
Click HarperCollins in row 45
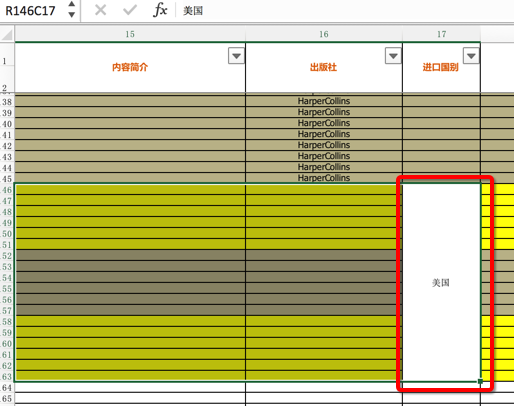point(324,178)
